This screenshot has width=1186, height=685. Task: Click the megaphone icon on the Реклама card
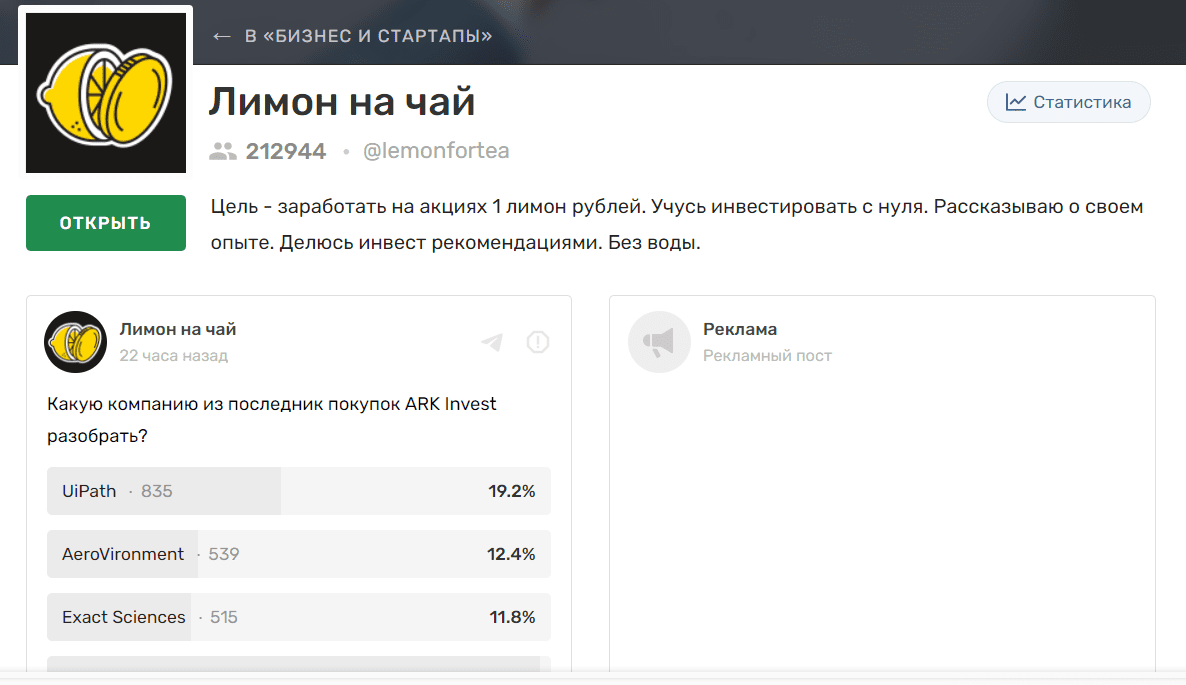coord(659,341)
